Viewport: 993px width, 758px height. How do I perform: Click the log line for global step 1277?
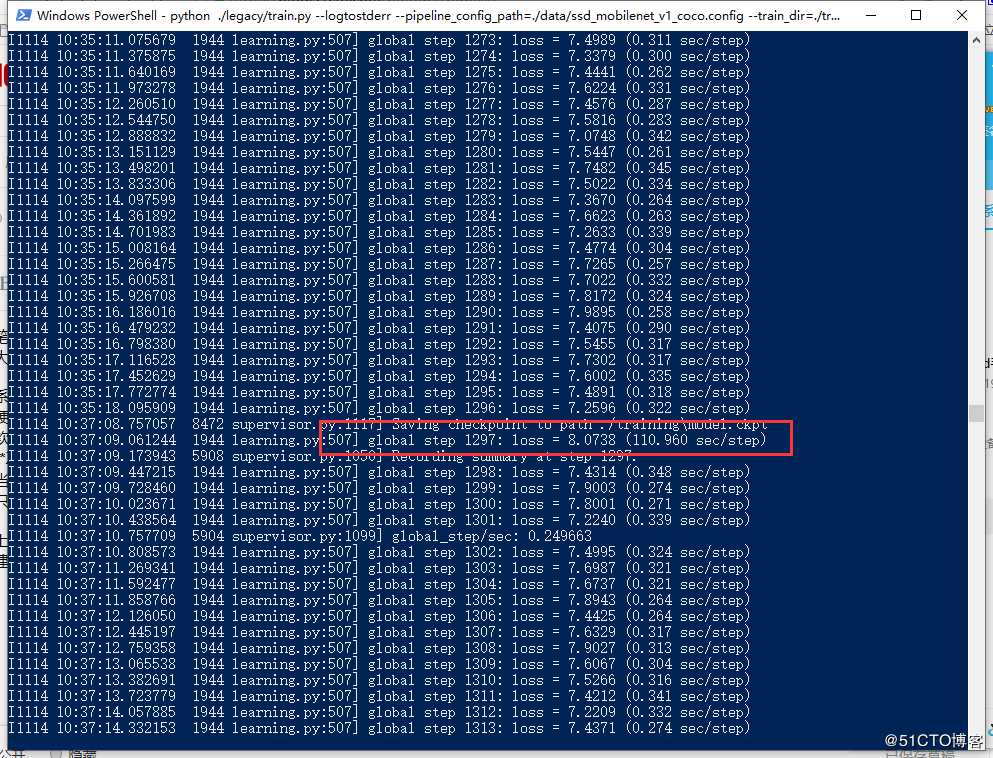(x=379, y=104)
